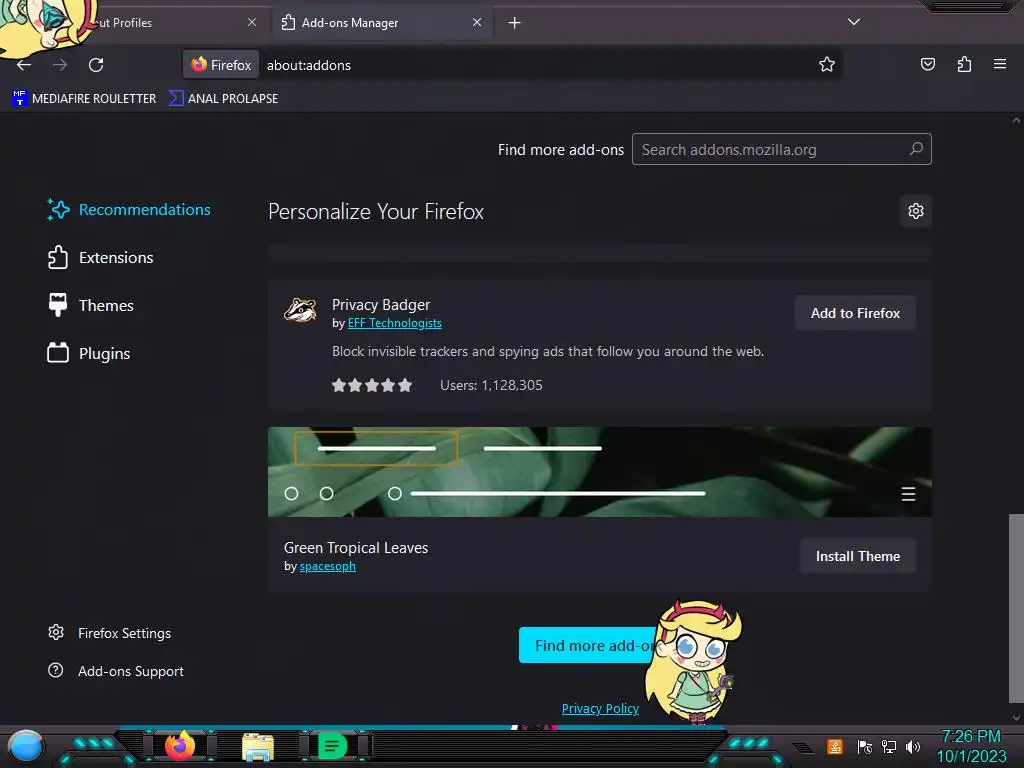Viewport: 1024px width, 768px height.
Task: Expand the list all tabs chevron
Action: tap(853, 22)
